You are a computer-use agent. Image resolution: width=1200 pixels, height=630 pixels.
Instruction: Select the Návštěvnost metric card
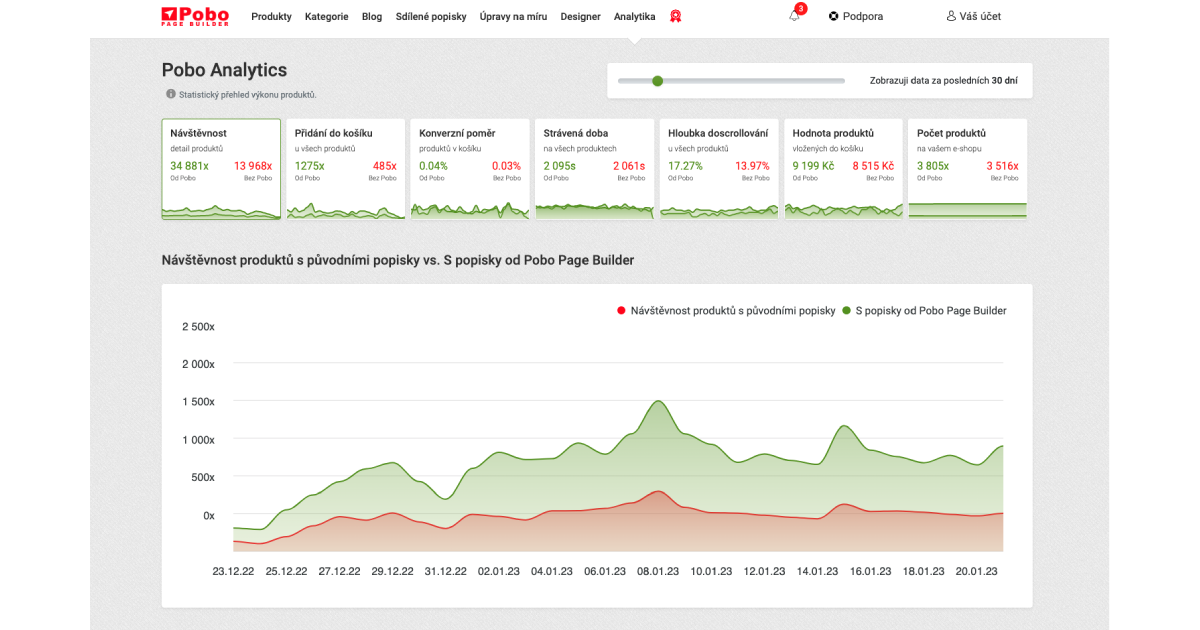pos(221,169)
